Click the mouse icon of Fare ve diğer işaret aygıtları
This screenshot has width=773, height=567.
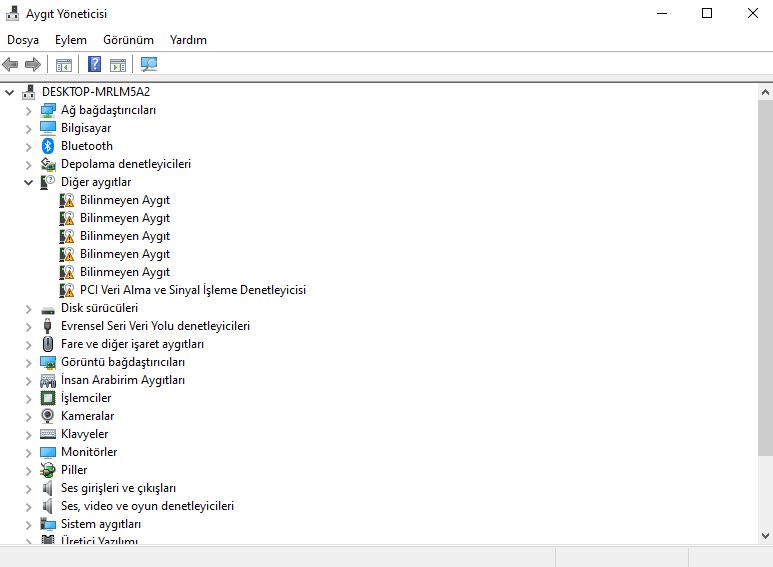(48, 344)
